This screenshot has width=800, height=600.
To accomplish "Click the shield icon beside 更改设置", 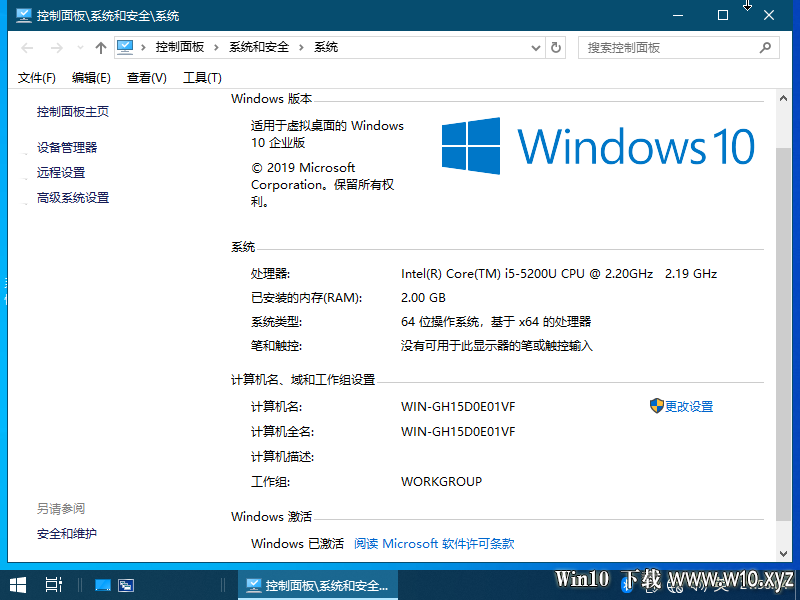I will coord(656,406).
